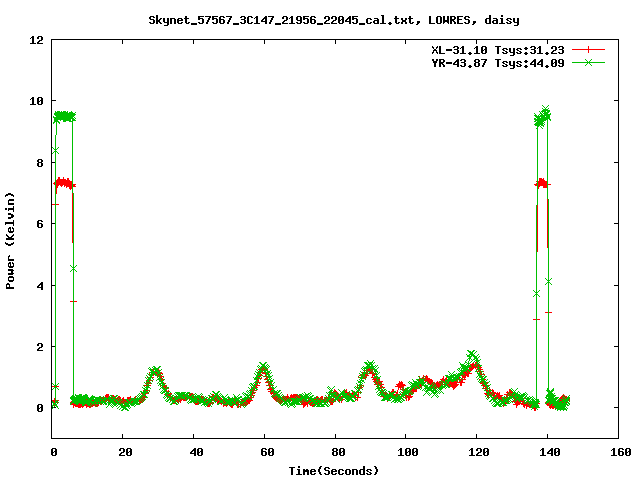The image size is (640, 480).
Task: Click x-axis tick label 100
Action: click(x=408, y=452)
